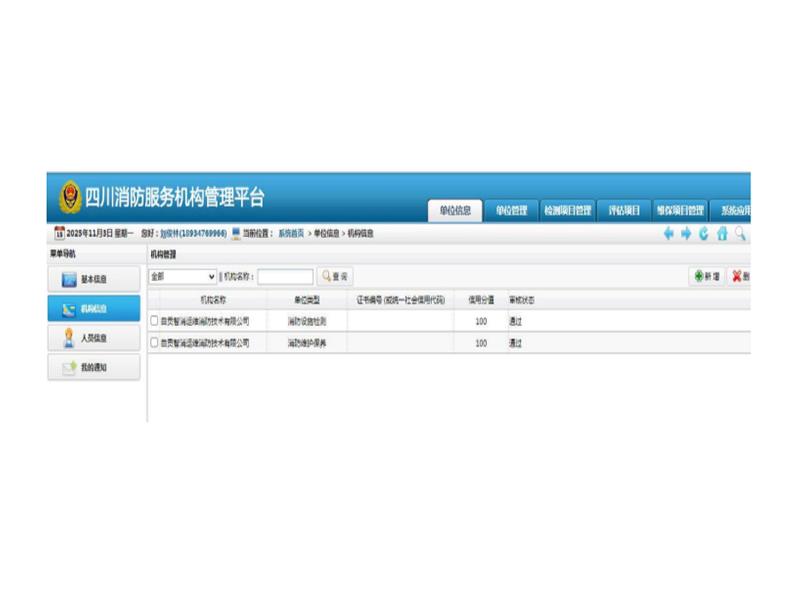Image resolution: width=800 pixels, height=599 pixels.
Task: Open the 全部 filter dropdown
Action: (183, 277)
